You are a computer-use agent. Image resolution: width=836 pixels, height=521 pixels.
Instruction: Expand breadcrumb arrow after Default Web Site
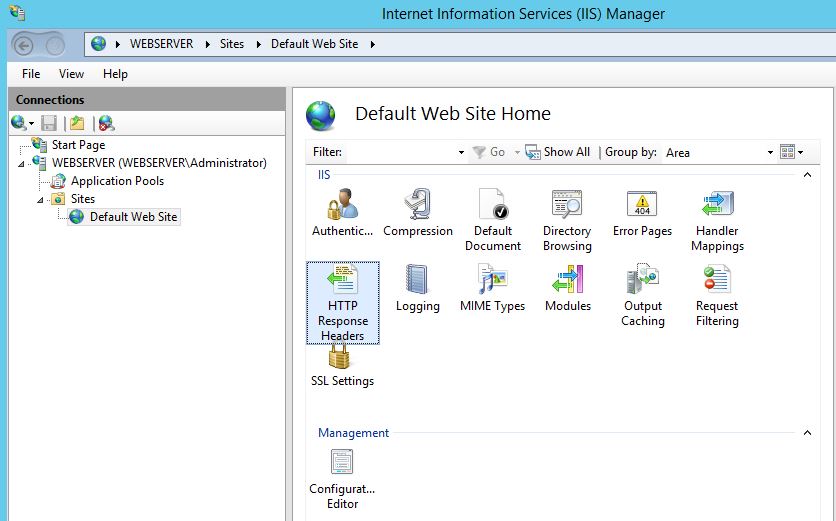(x=373, y=44)
